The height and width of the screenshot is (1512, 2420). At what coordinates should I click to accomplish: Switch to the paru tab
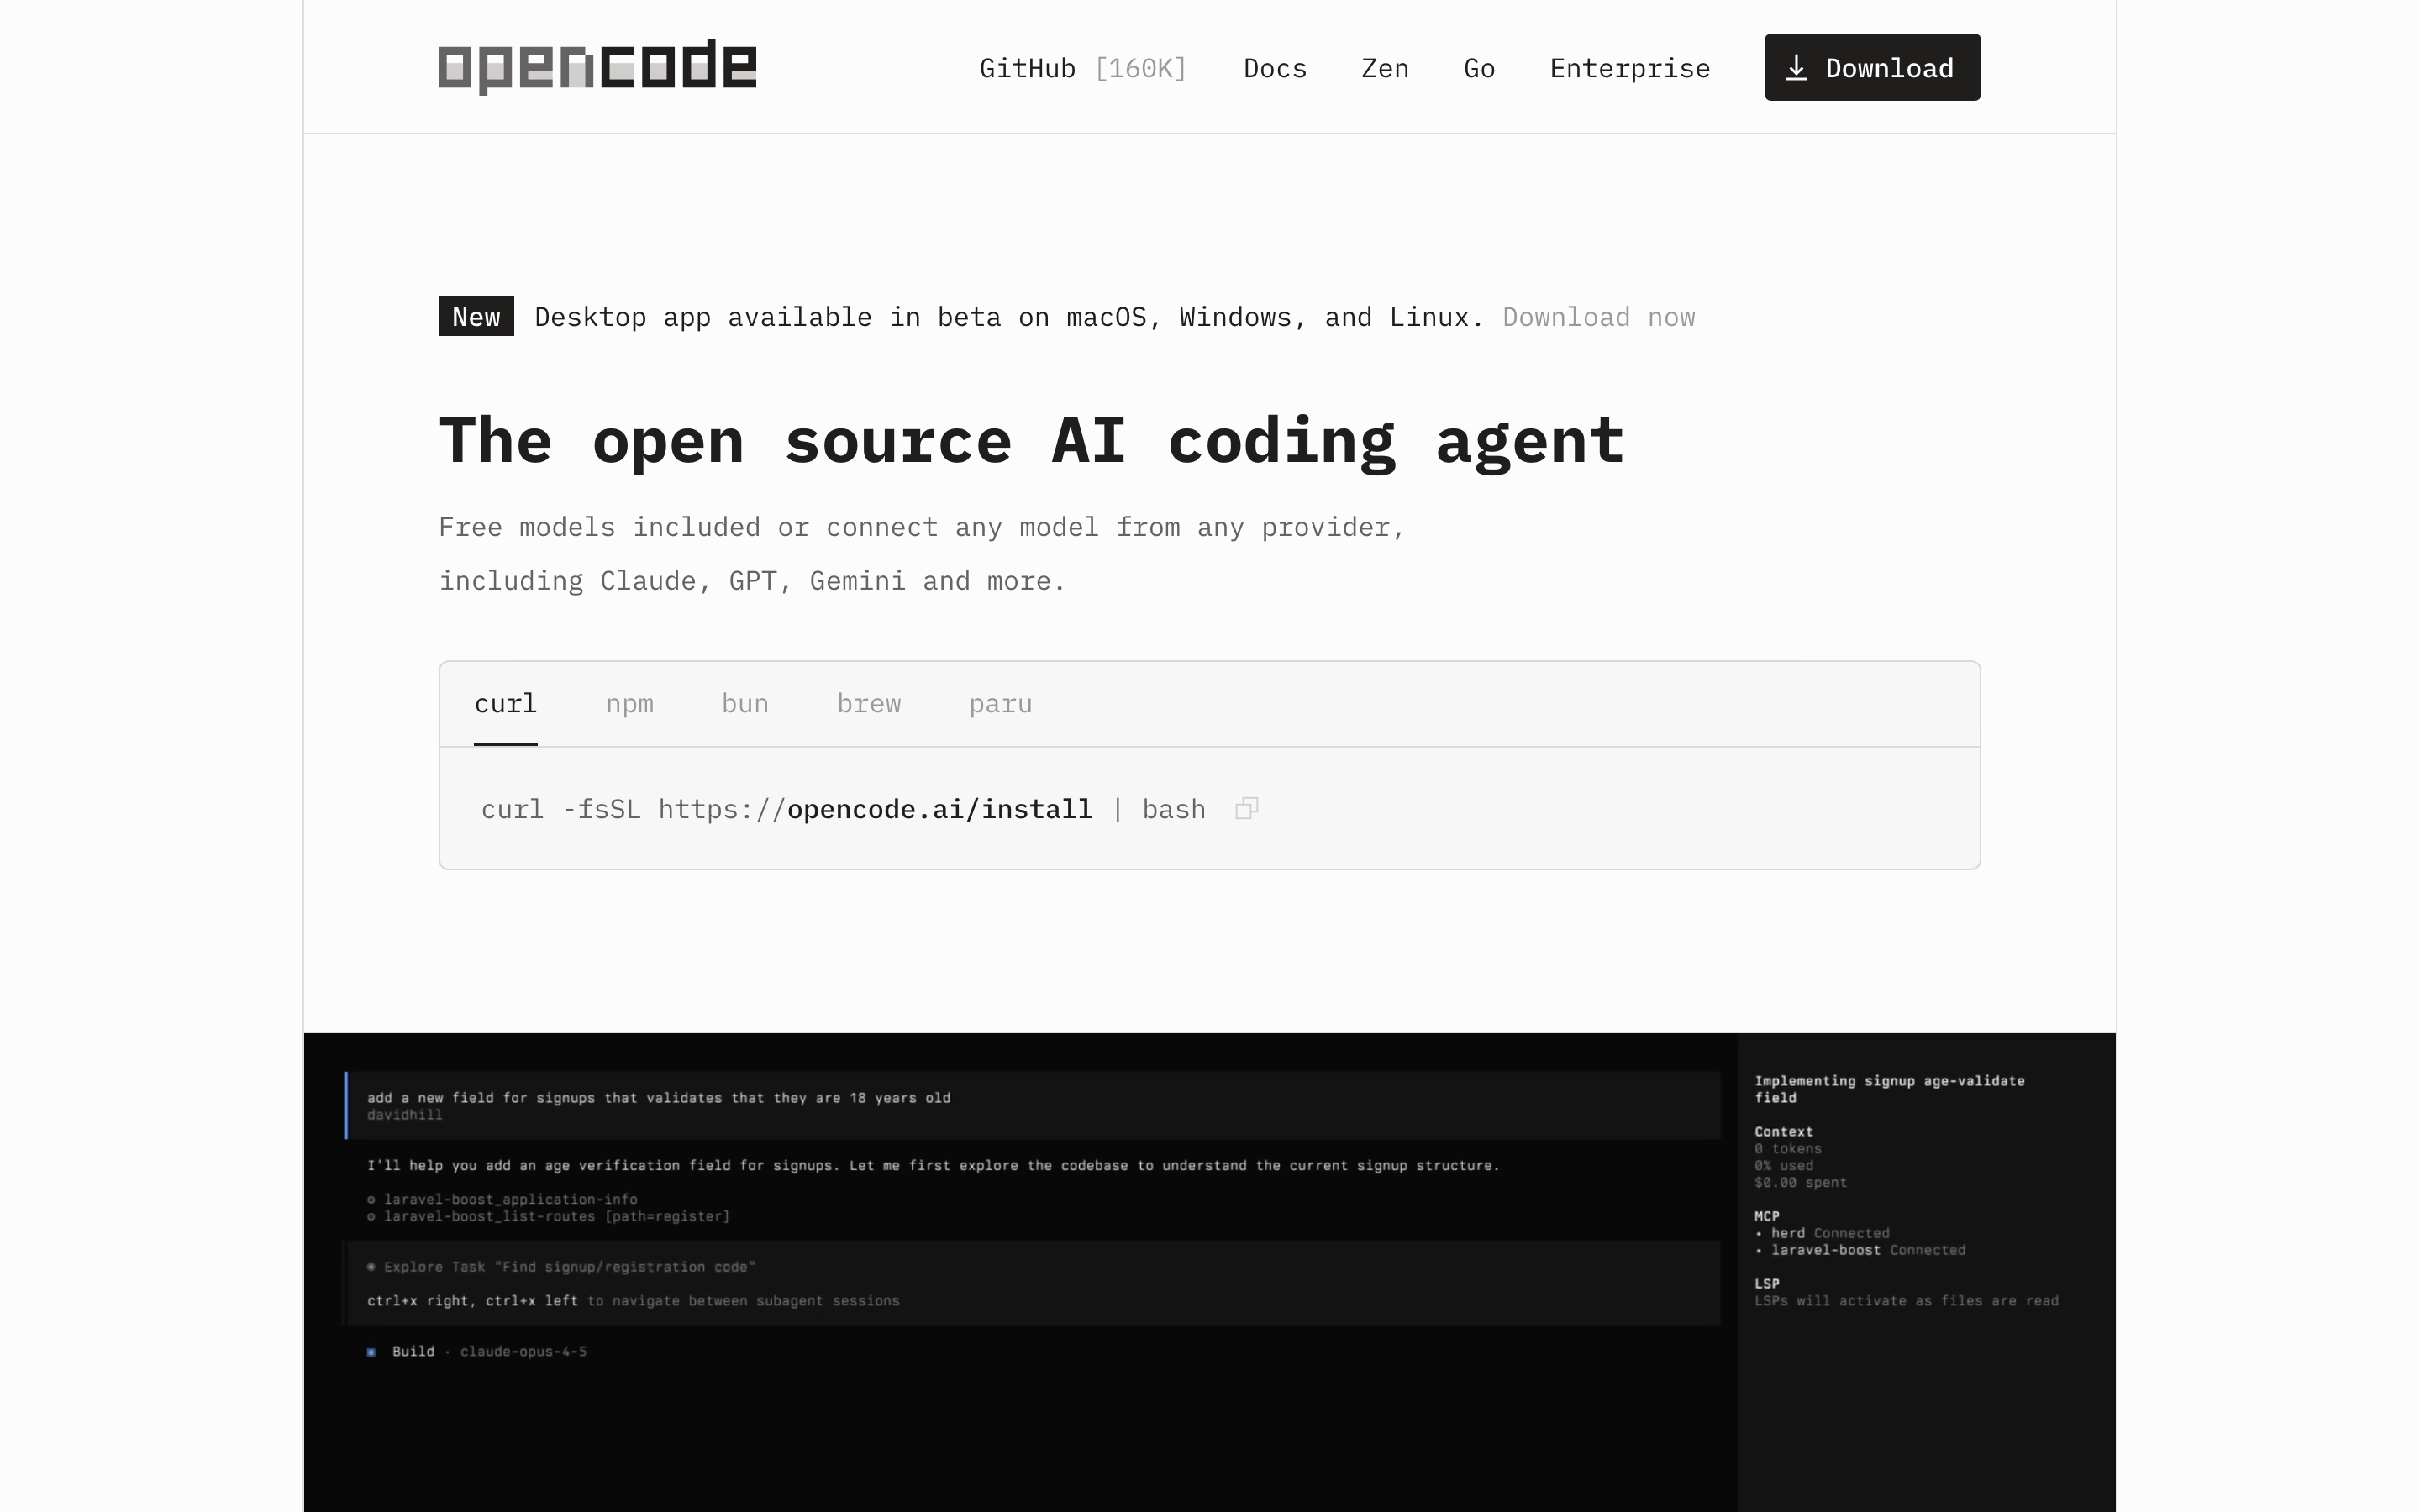[x=1000, y=704]
